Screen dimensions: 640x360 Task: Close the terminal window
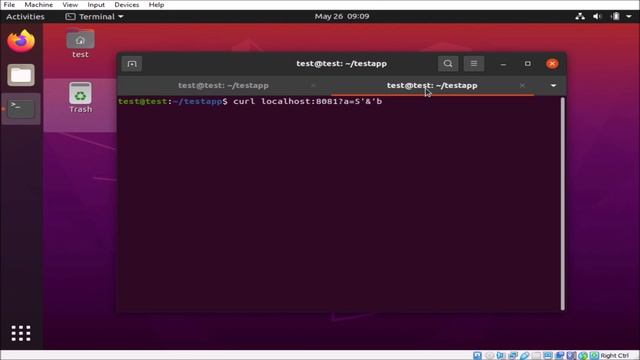552,64
